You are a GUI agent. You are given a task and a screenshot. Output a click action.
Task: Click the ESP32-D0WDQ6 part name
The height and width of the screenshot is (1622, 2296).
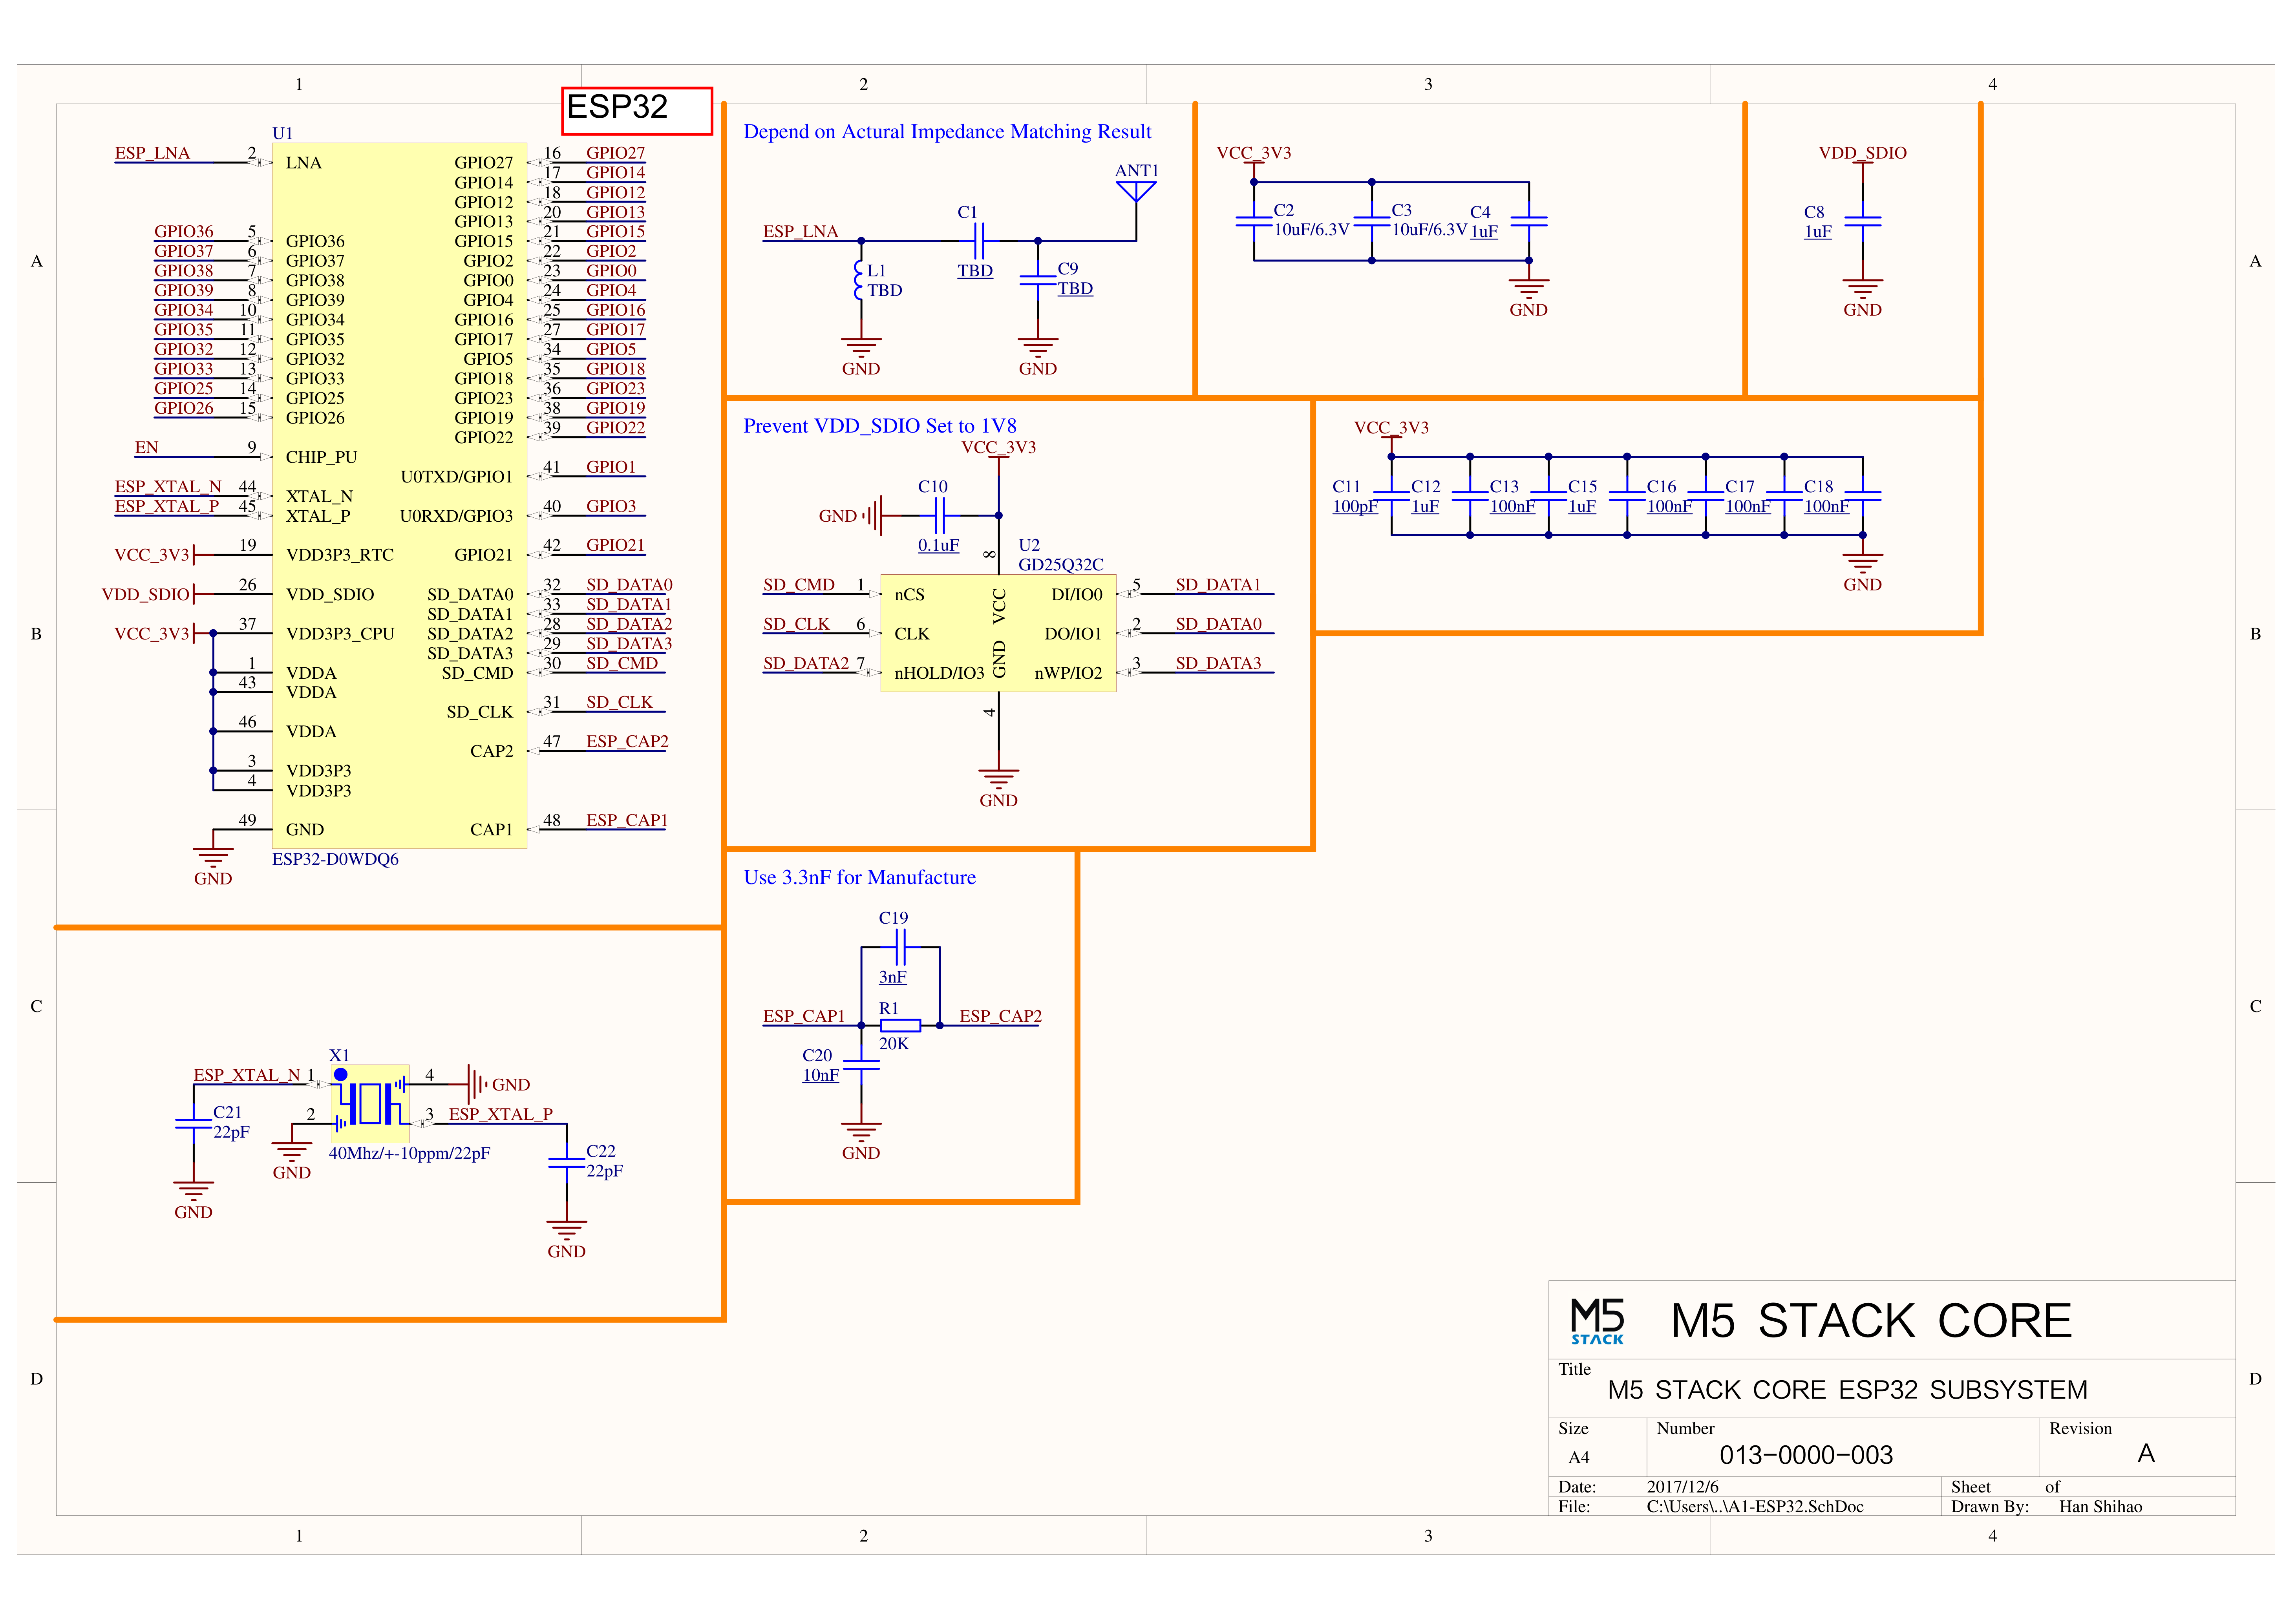click(x=335, y=859)
